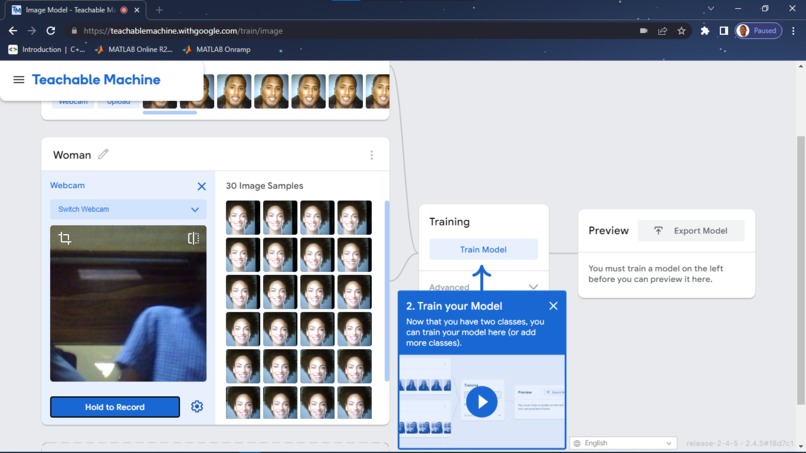Screen dimensions: 806x453
Task: Click the Webcam label in Woman class
Action: [67, 185]
